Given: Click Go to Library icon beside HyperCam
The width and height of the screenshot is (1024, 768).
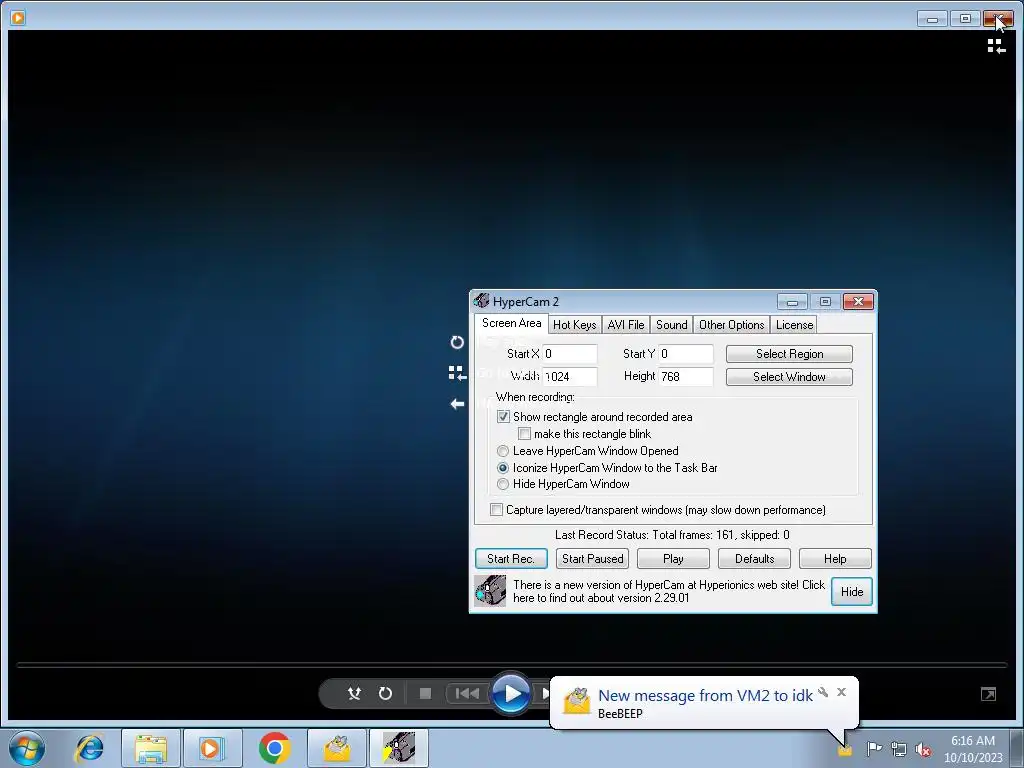Looking at the screenshot, I should [x=457, y=373].
